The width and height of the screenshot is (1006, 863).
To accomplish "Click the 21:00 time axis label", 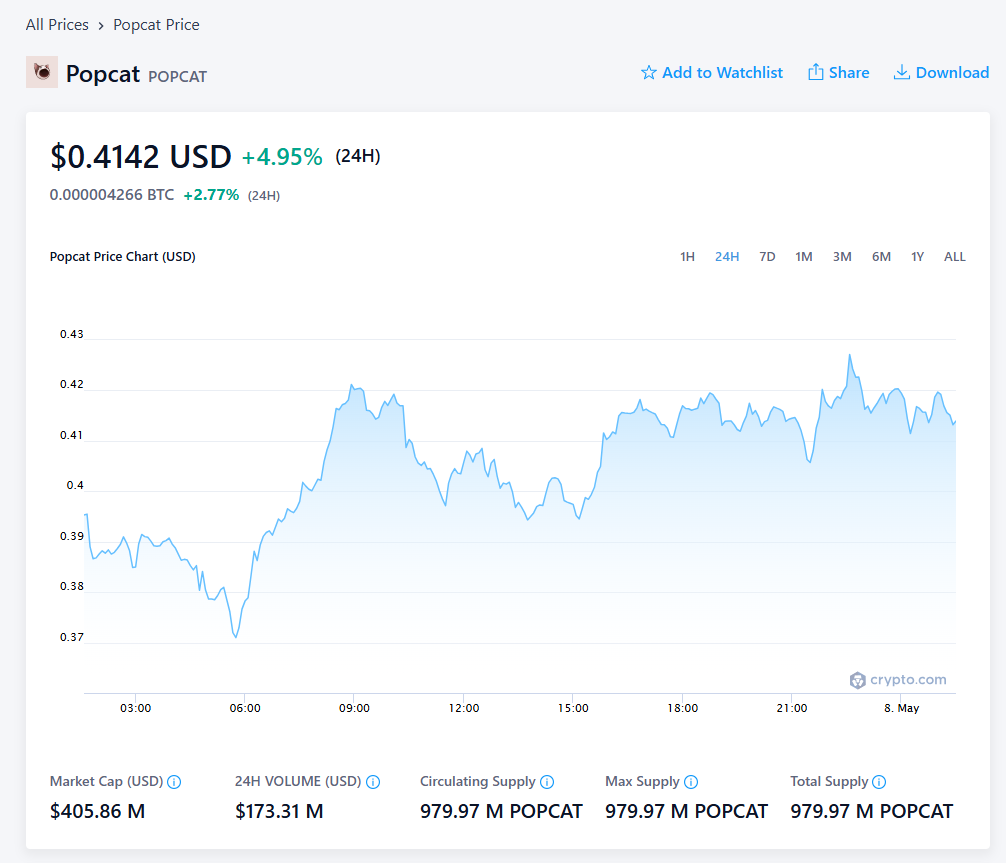I will [x=792, y=708].
